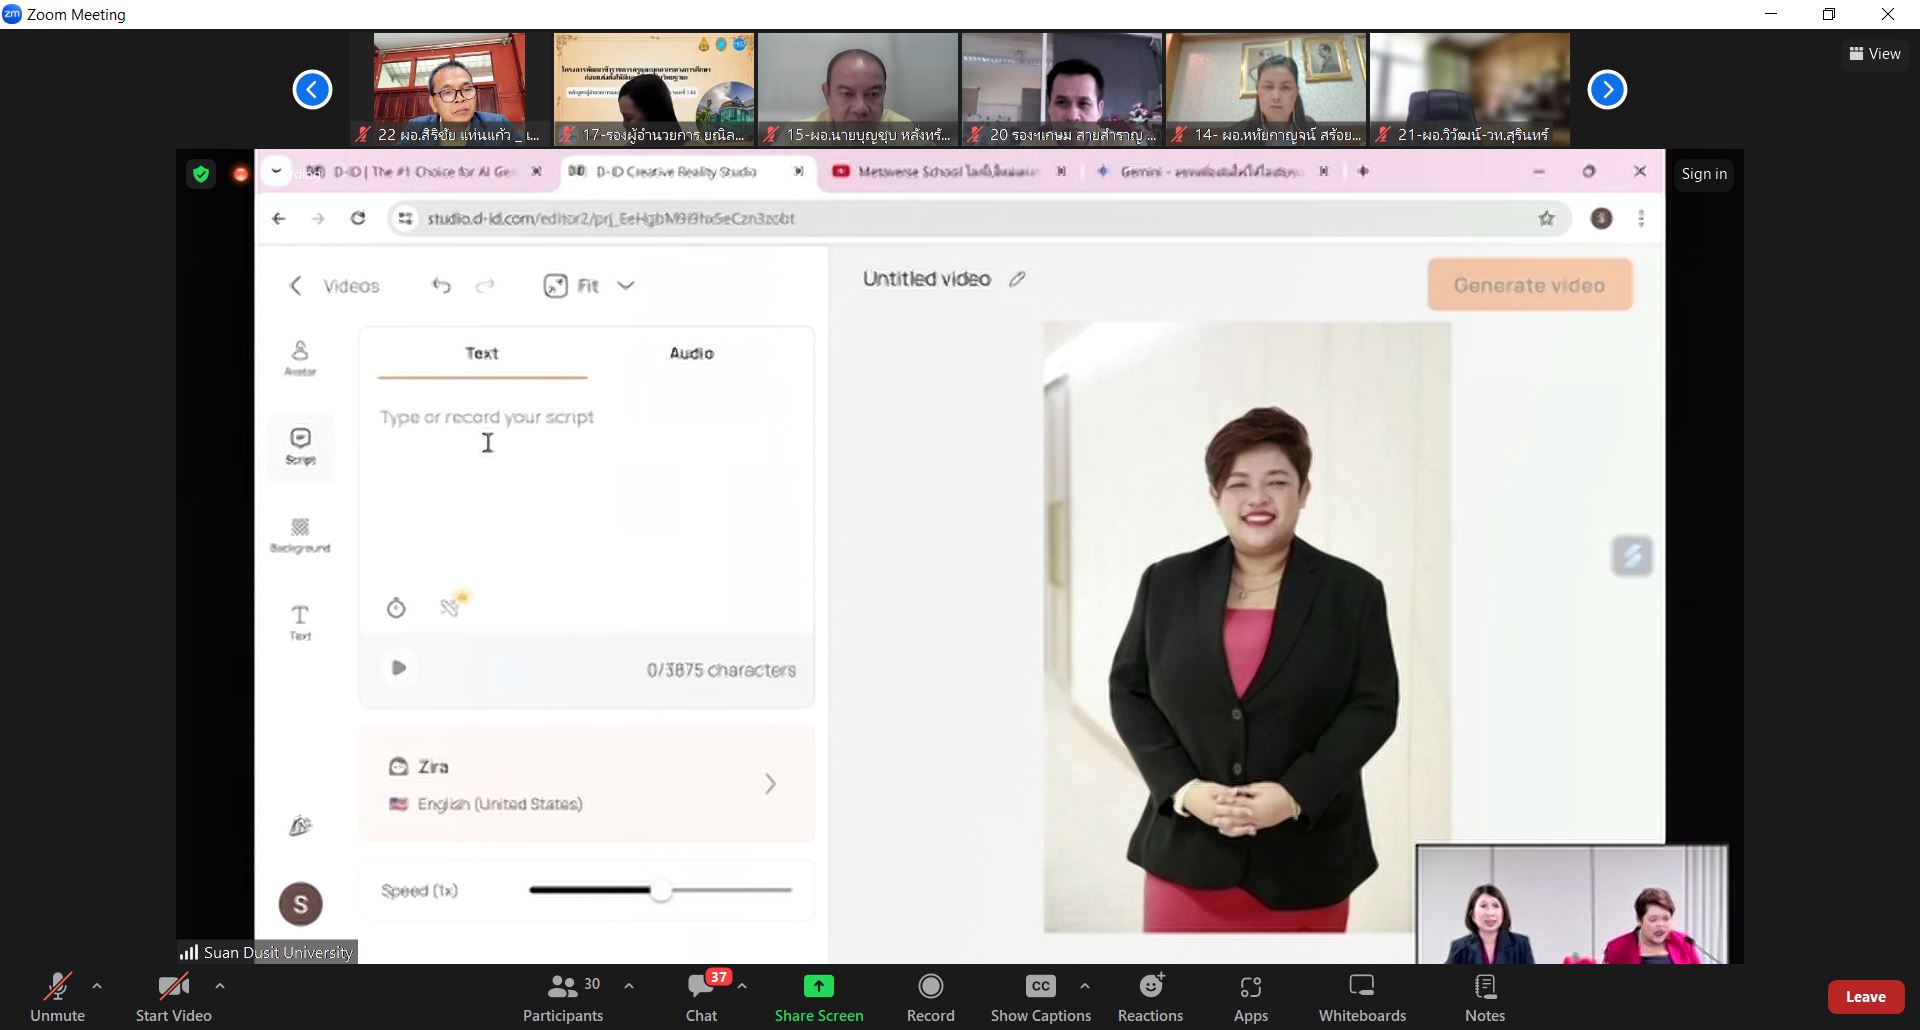Viewport: 1920px width, 1030px height.
Task: Expand arrow next to Chat
Action: pyautogui.click(x=742, y=986)
